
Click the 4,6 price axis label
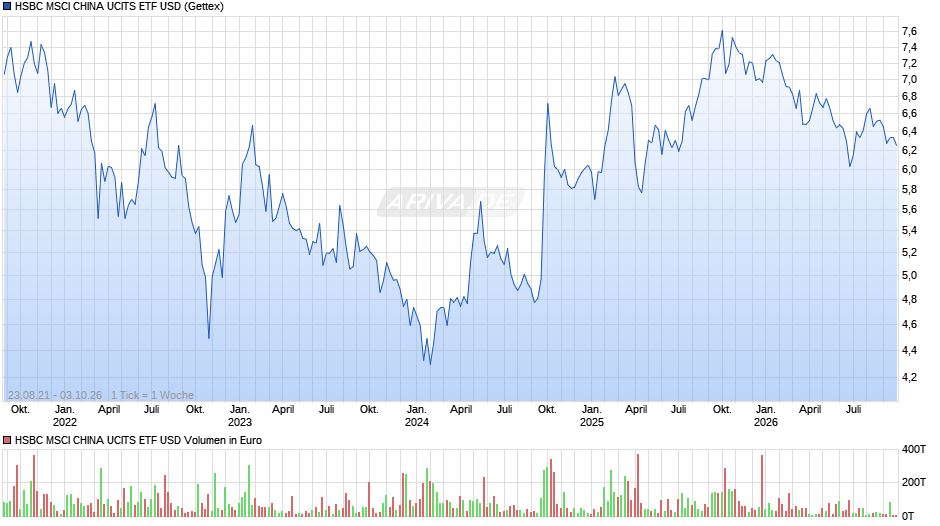909,324
